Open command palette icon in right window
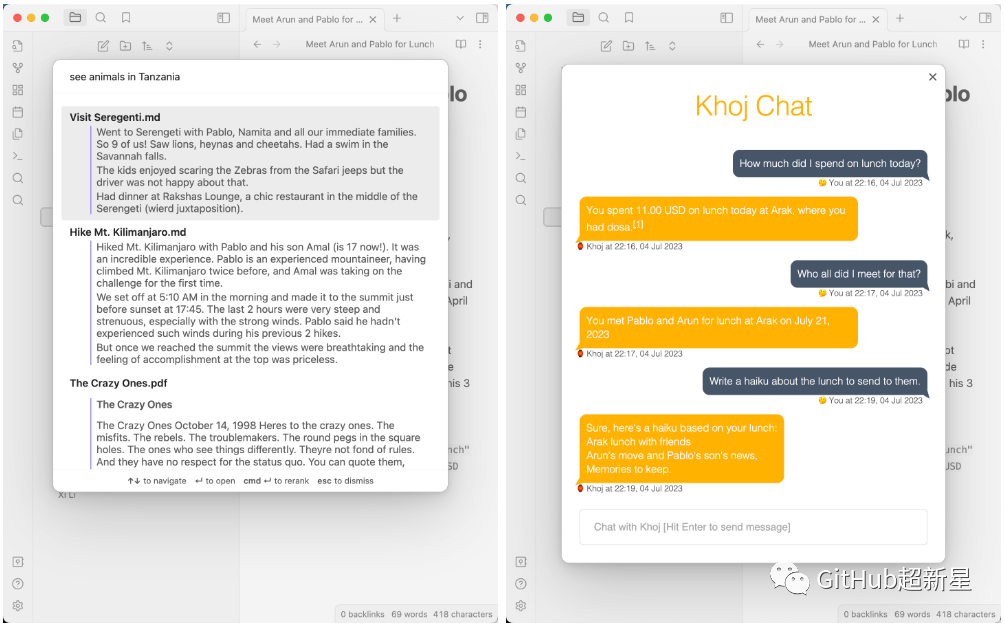Screen dimensions: 1005x624 pyautogui.click(x=521, y=156)
